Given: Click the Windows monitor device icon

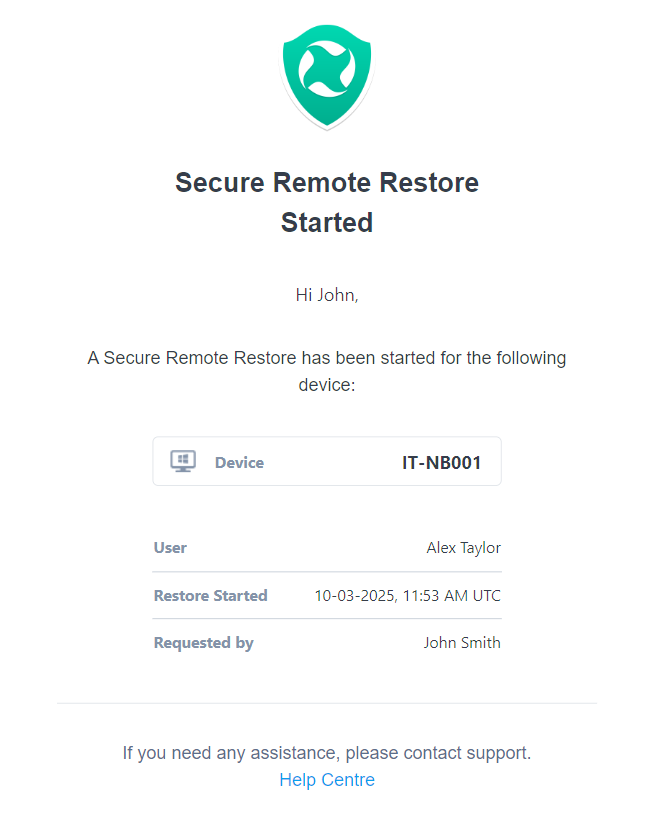Looking at the screenshot, I should tap(183, 462).
